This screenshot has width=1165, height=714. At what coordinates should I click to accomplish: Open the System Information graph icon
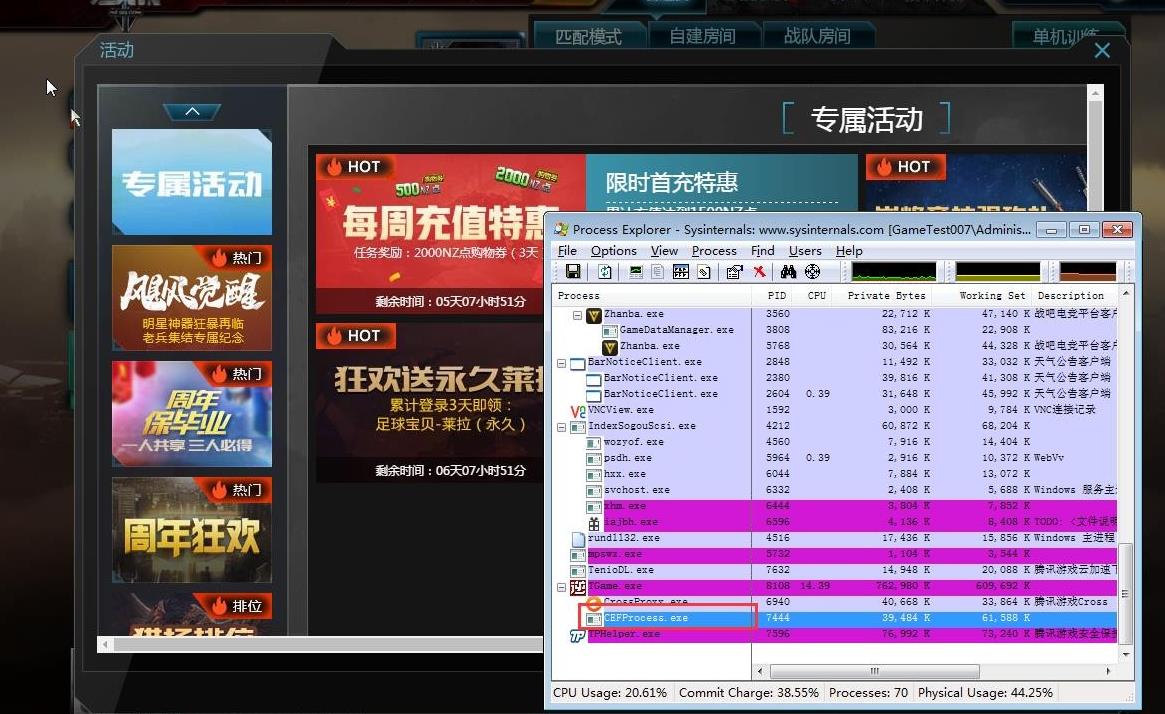click(636, 272)
